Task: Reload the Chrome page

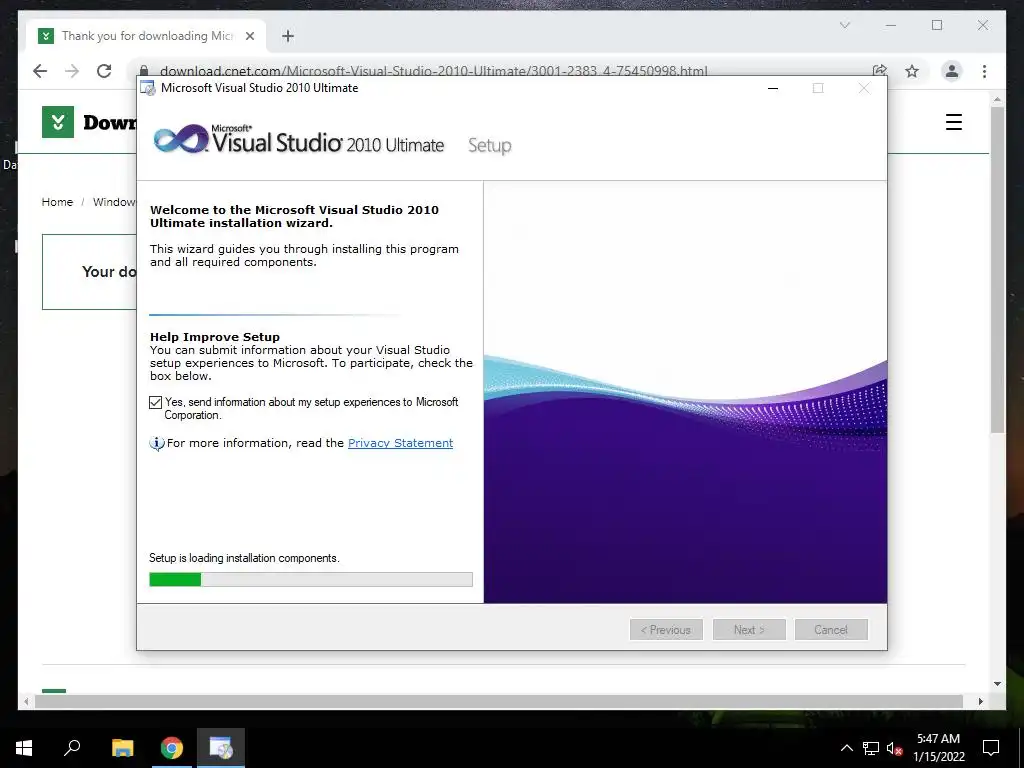Action: click(x=104, y=71)
